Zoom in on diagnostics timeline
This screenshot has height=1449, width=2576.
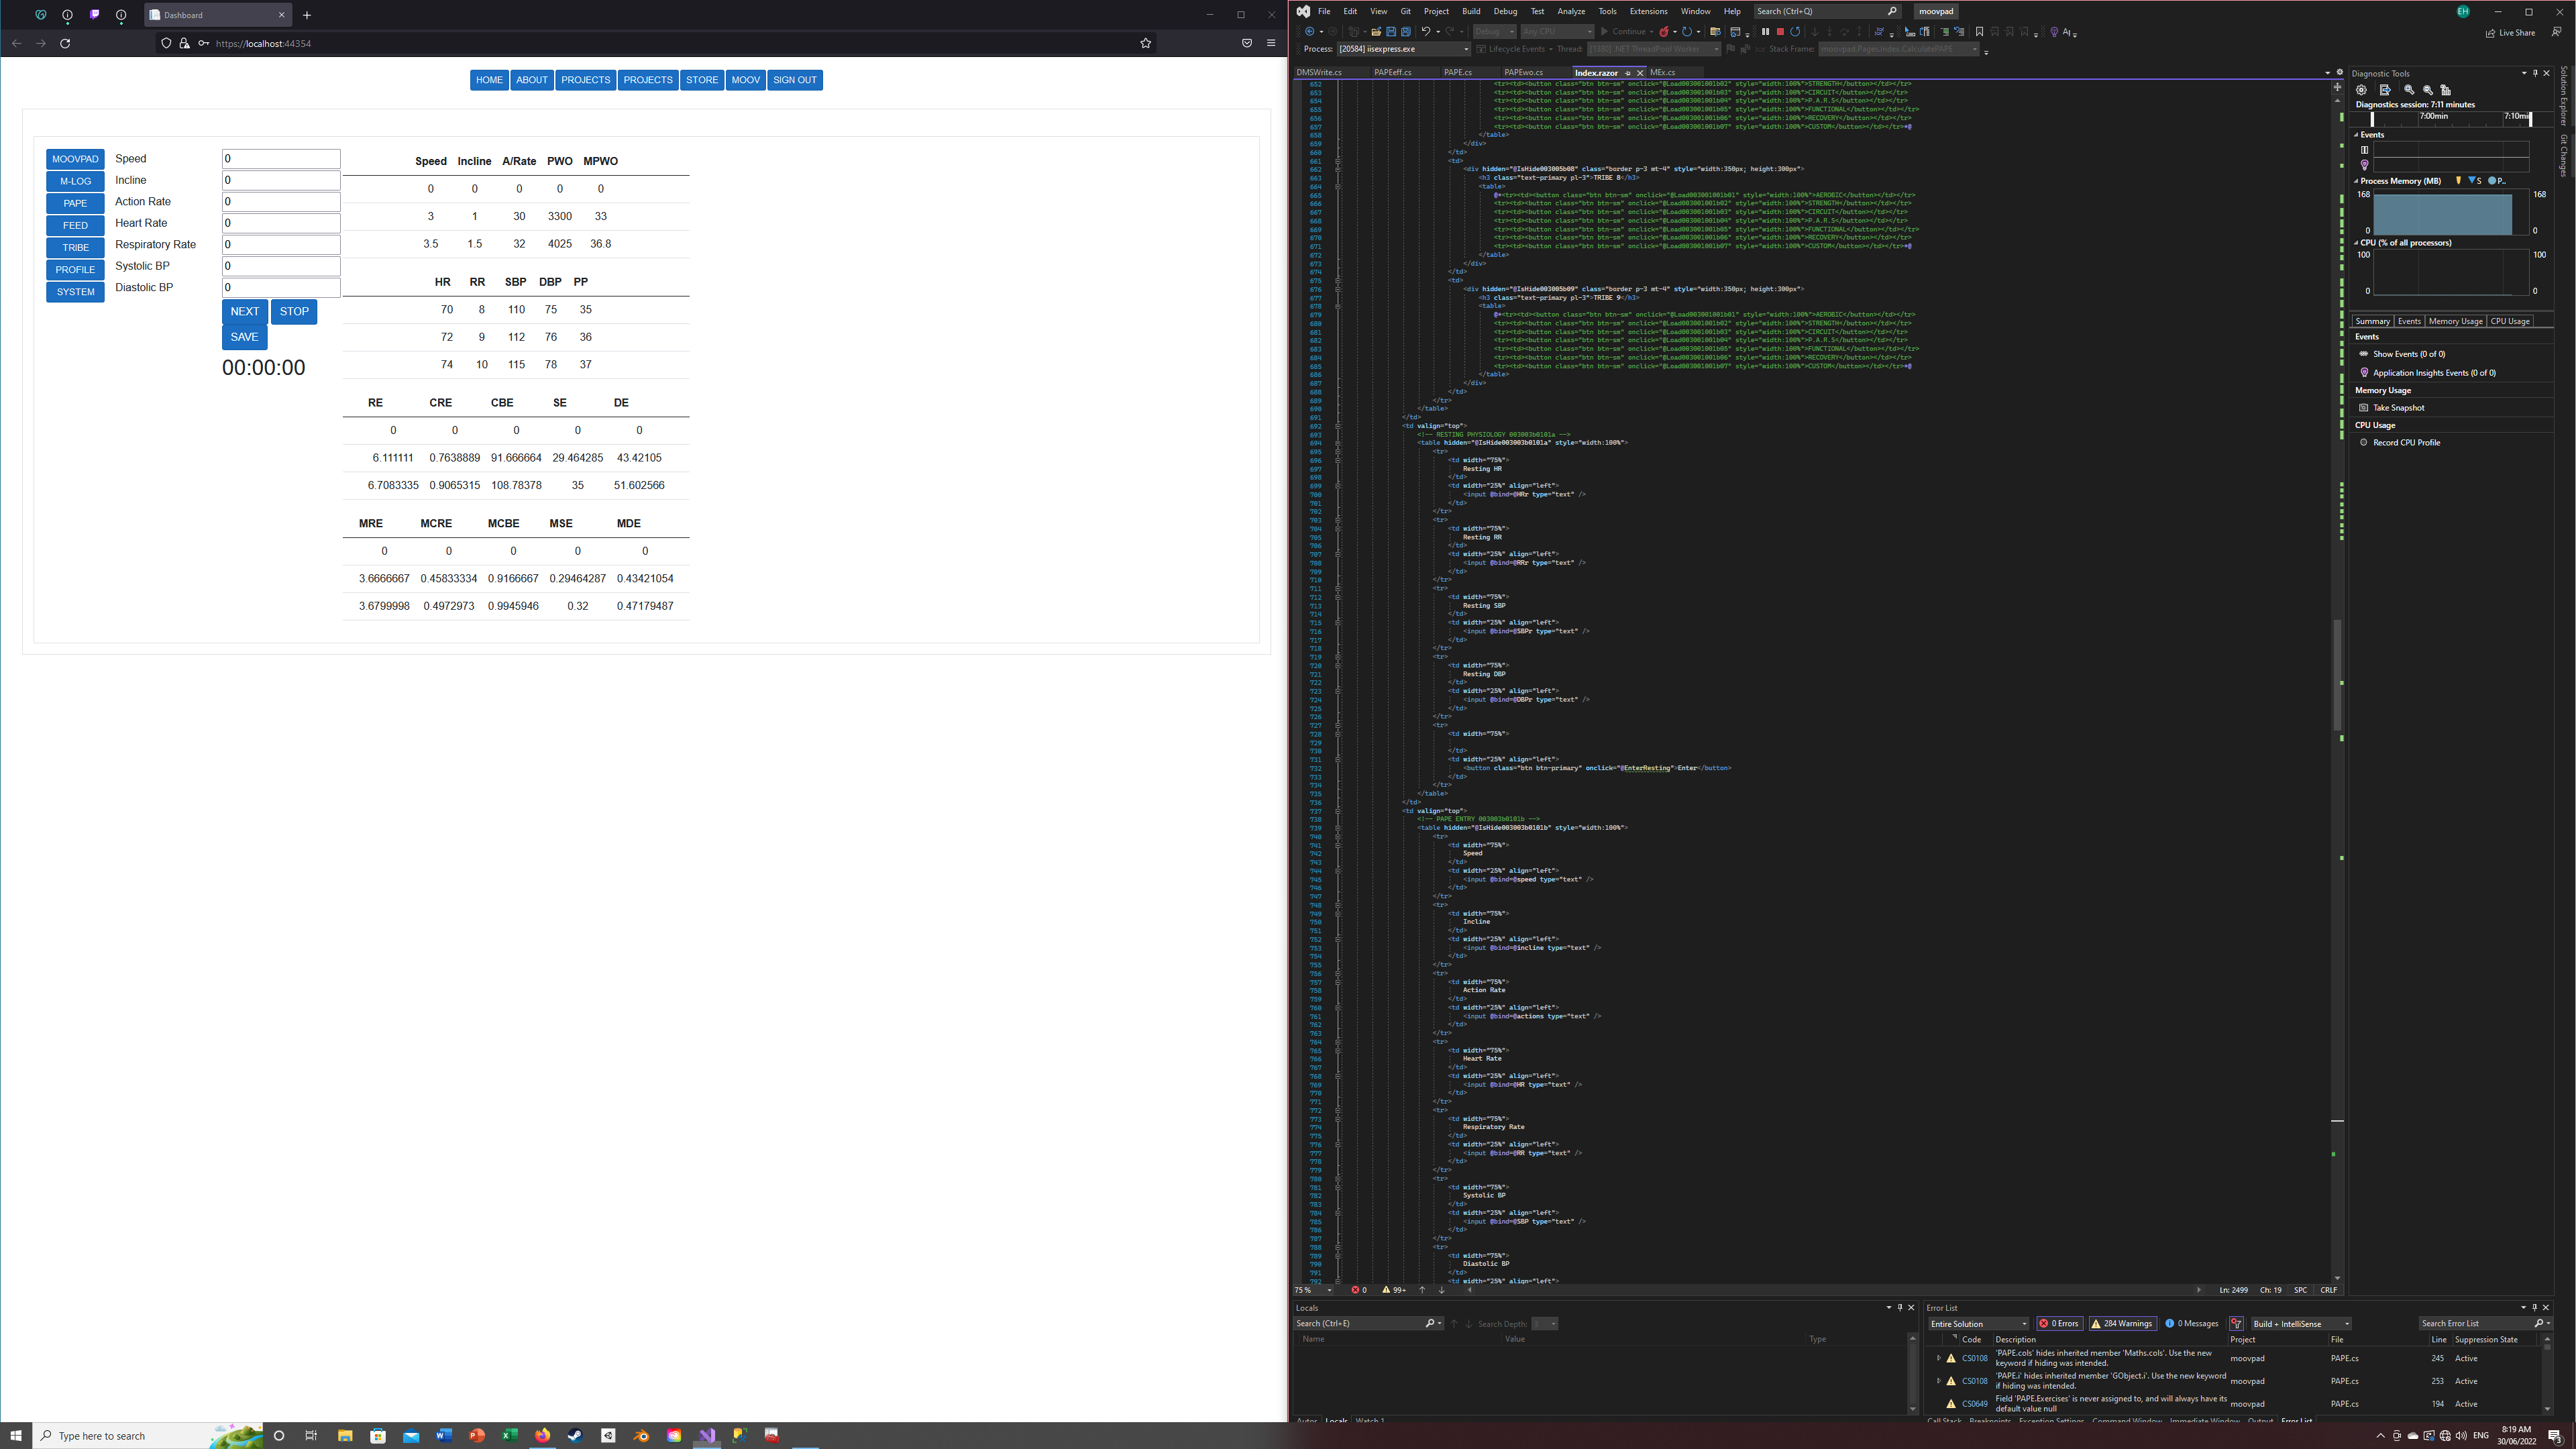click(2409, 90)
